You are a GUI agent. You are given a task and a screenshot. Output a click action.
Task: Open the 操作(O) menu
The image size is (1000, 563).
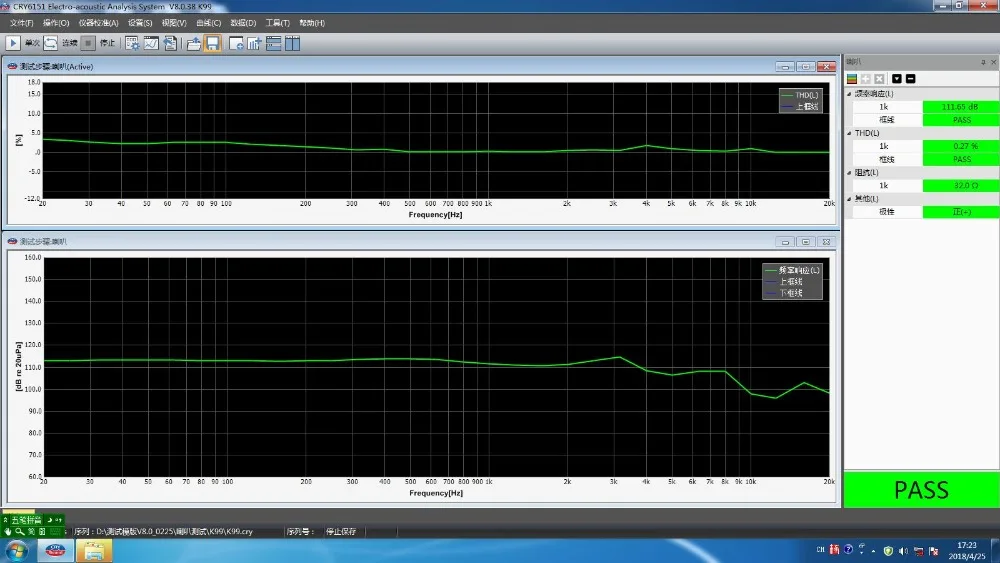tap(56, 23)
